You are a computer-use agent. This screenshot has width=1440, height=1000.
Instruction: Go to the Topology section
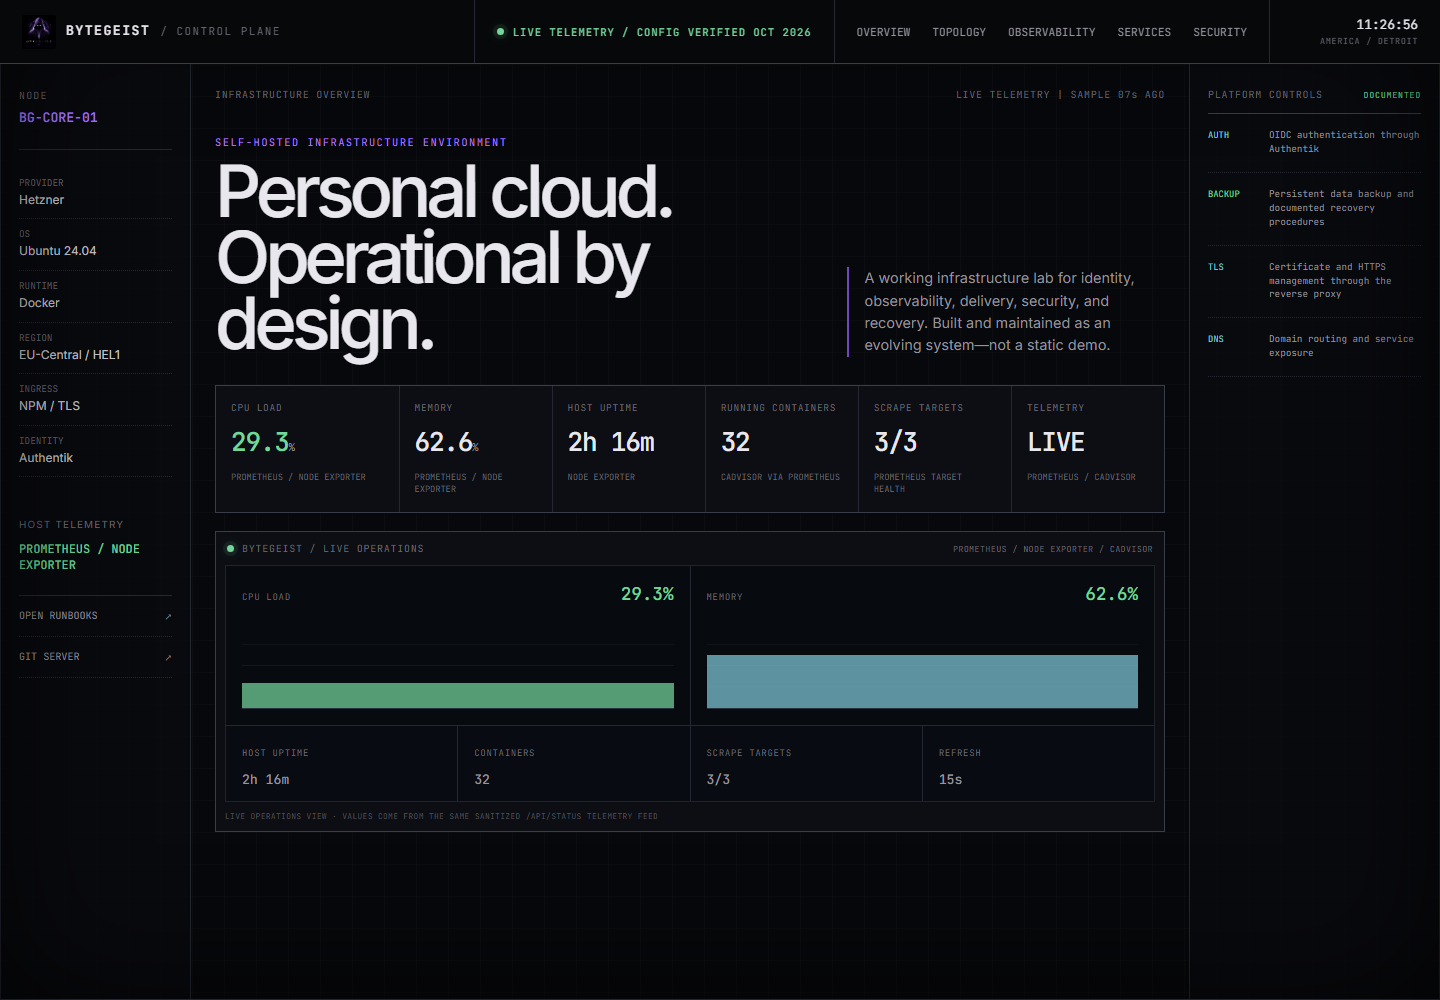(959, 32)
